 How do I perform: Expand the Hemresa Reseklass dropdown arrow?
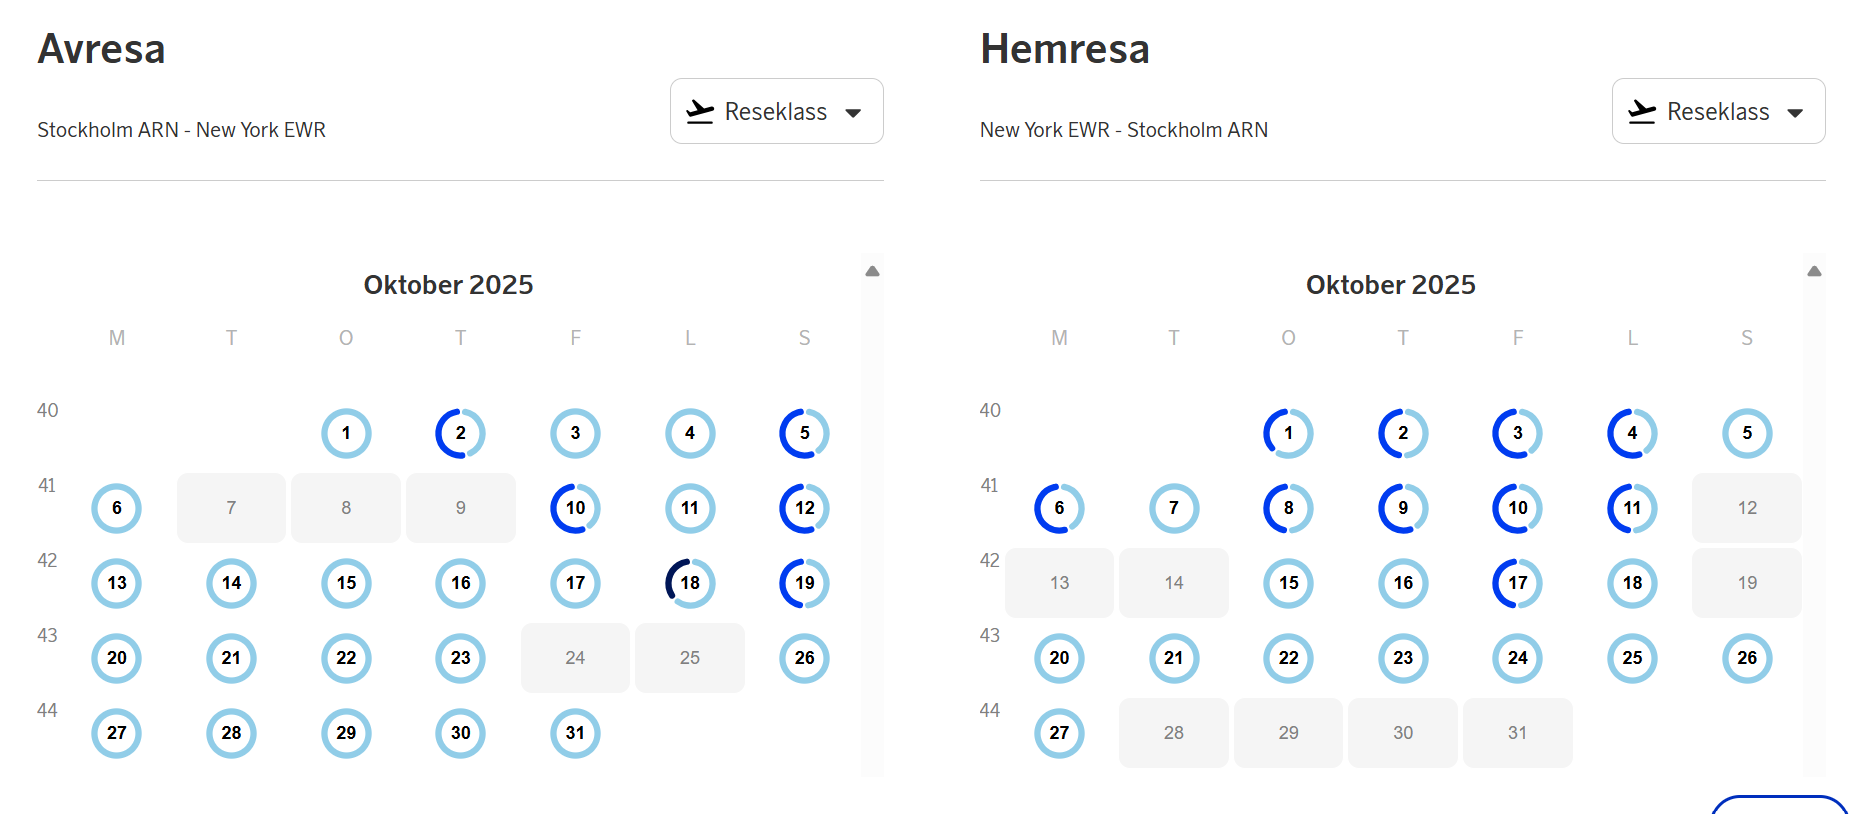tap(1795, 113)
